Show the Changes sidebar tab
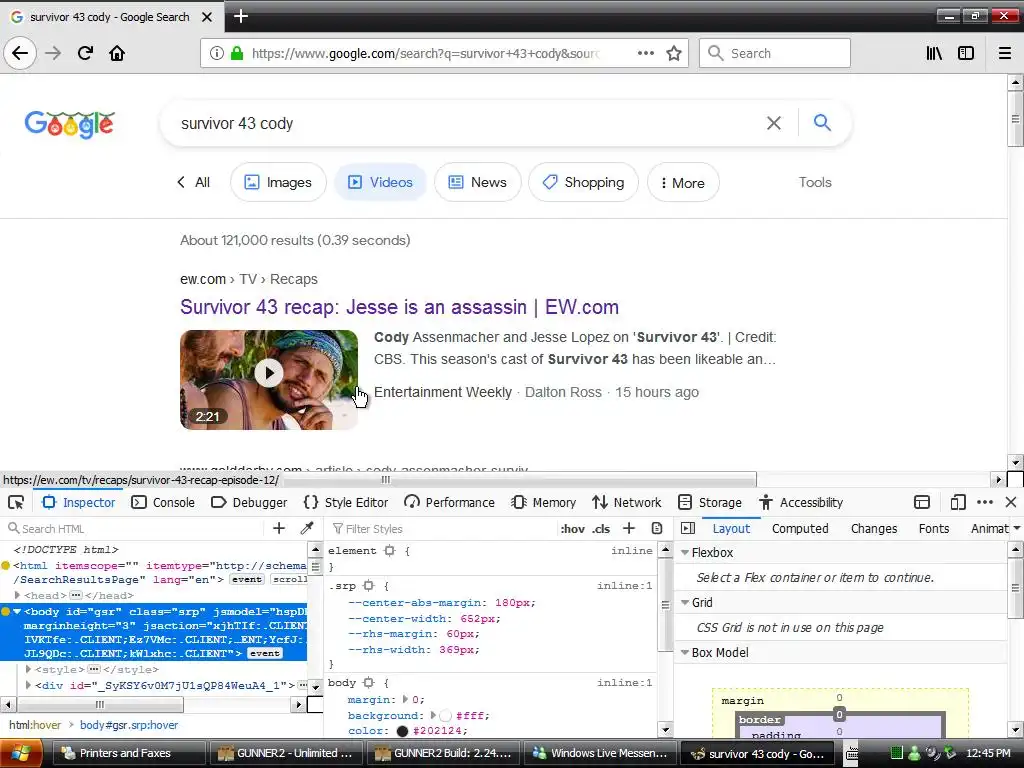Screen dimensions: 1024x768 (874, 528)
